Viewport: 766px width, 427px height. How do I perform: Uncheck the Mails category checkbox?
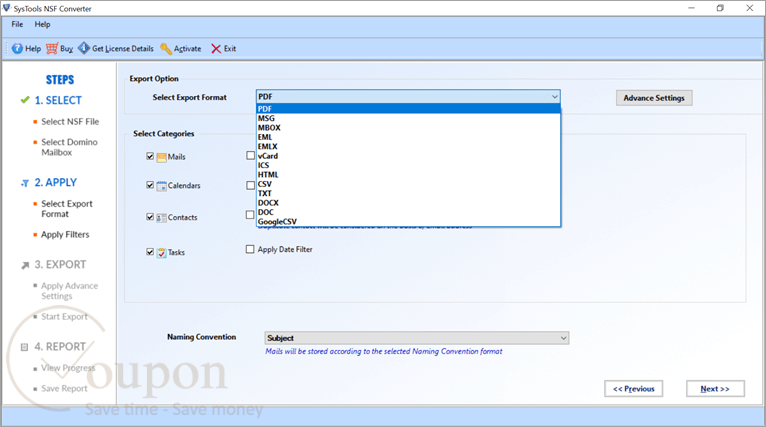150,156
